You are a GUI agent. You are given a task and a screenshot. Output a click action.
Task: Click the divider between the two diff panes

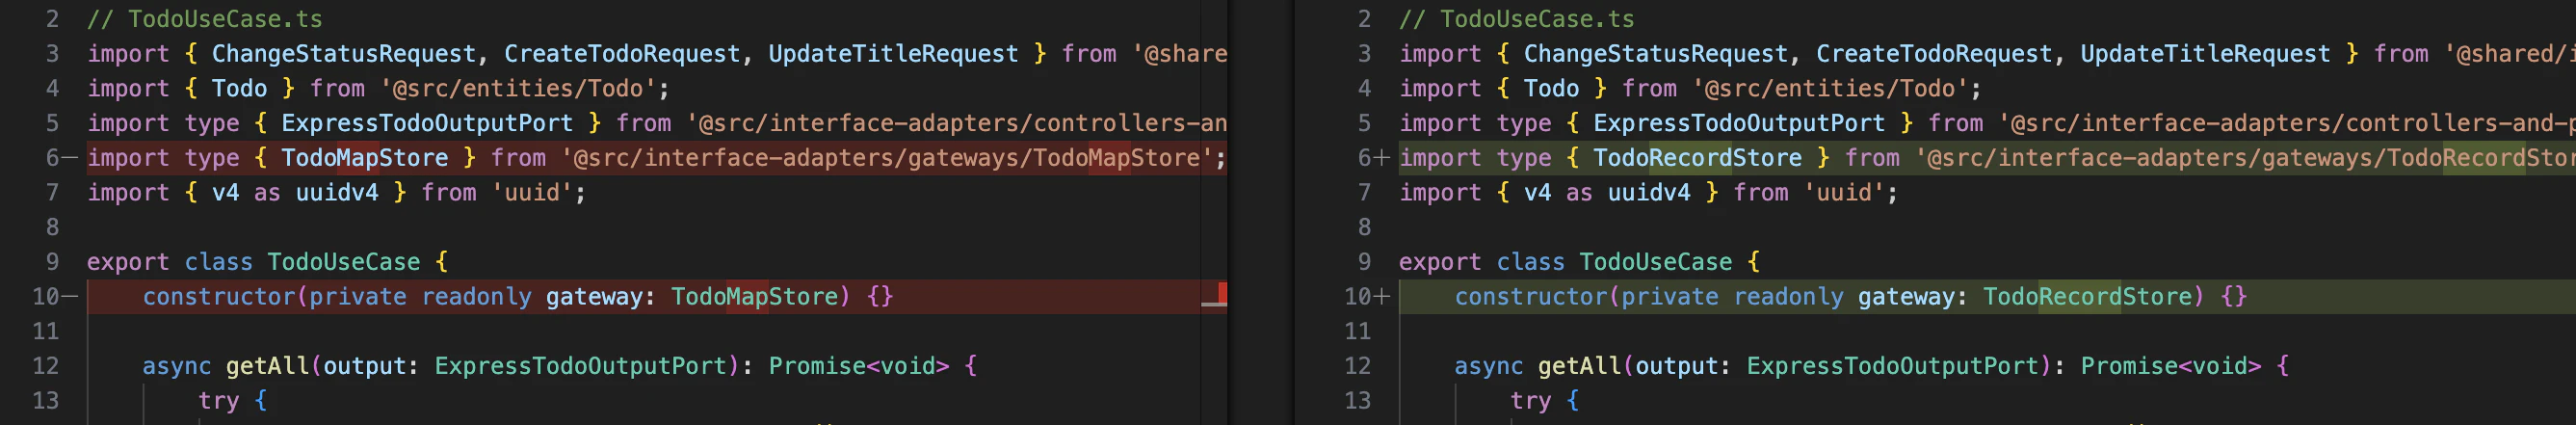point(1261,212)
